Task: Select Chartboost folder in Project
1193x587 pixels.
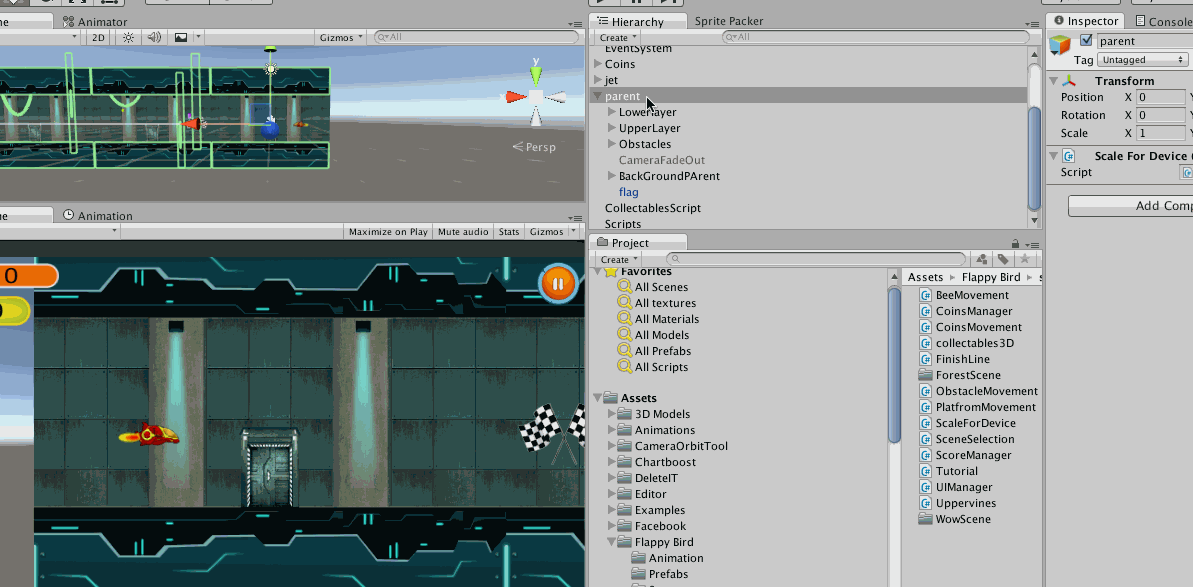Action: tap(665, 462)
